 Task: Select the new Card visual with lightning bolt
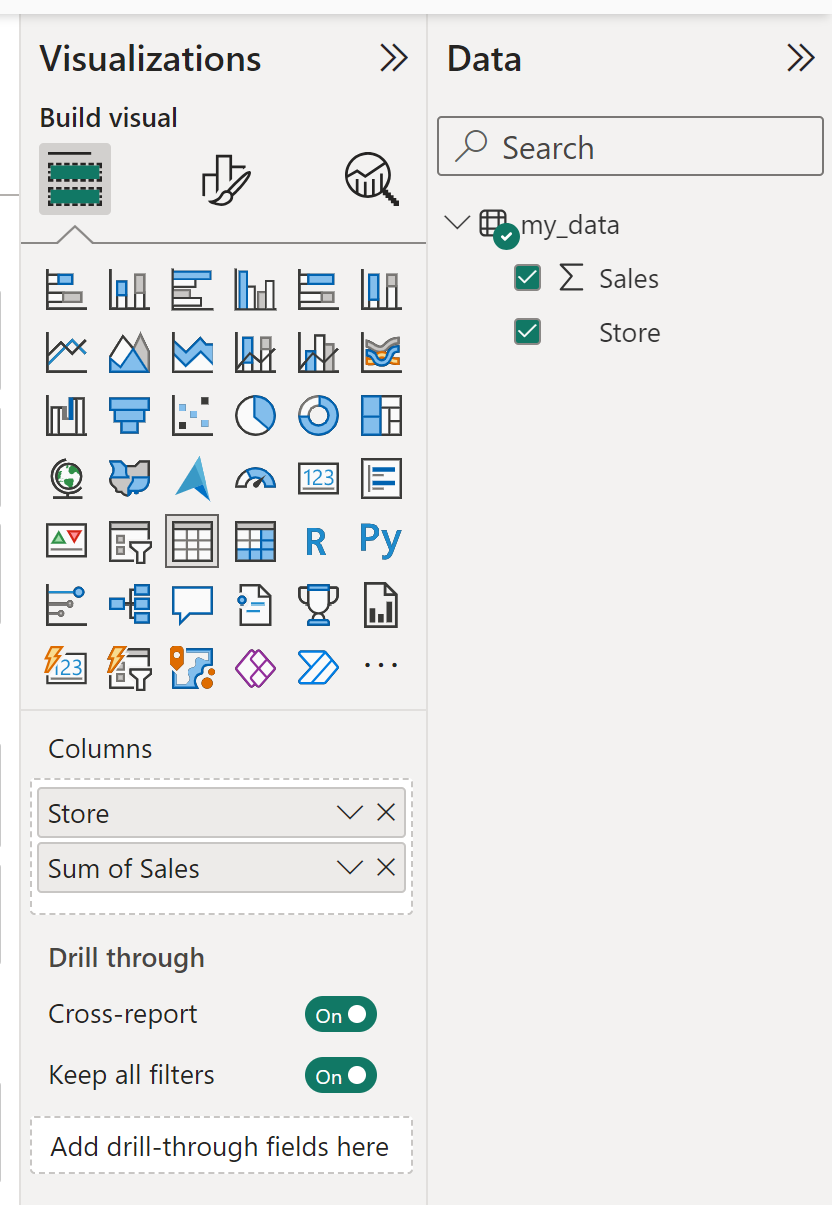[66, 666]
